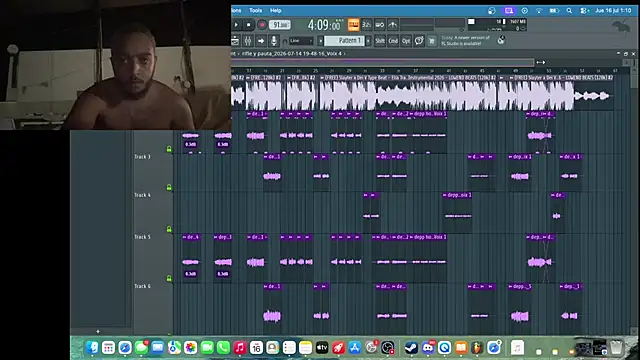Click the 0.3dB value under the de..4 clip
The width and height of the screenshot is (640, 360).
click(191, 274)
